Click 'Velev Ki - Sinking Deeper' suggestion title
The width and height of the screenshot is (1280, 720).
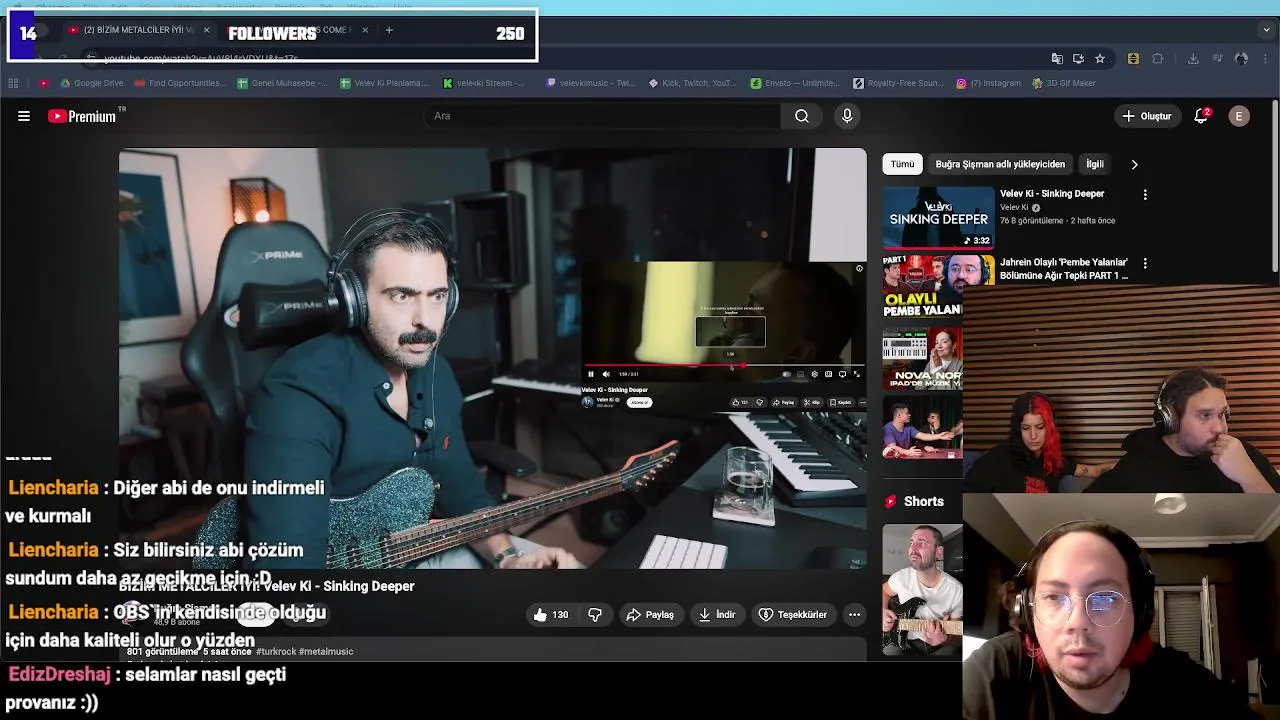tap(1052, 194)
